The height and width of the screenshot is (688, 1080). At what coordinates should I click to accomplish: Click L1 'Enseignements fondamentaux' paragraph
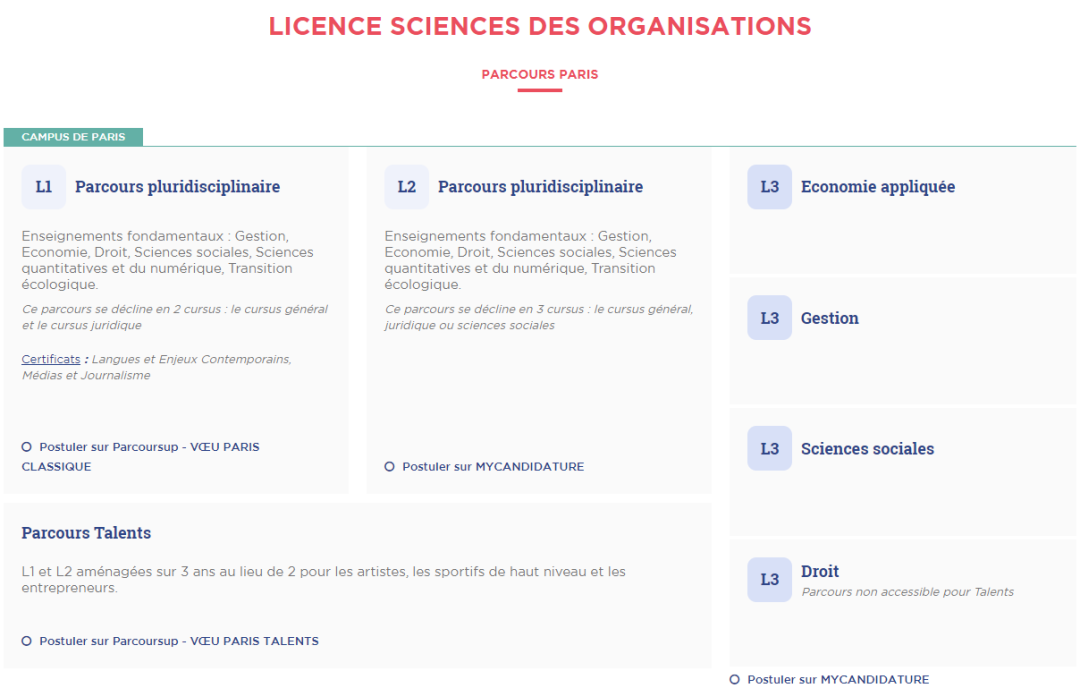tap(167, 260)
